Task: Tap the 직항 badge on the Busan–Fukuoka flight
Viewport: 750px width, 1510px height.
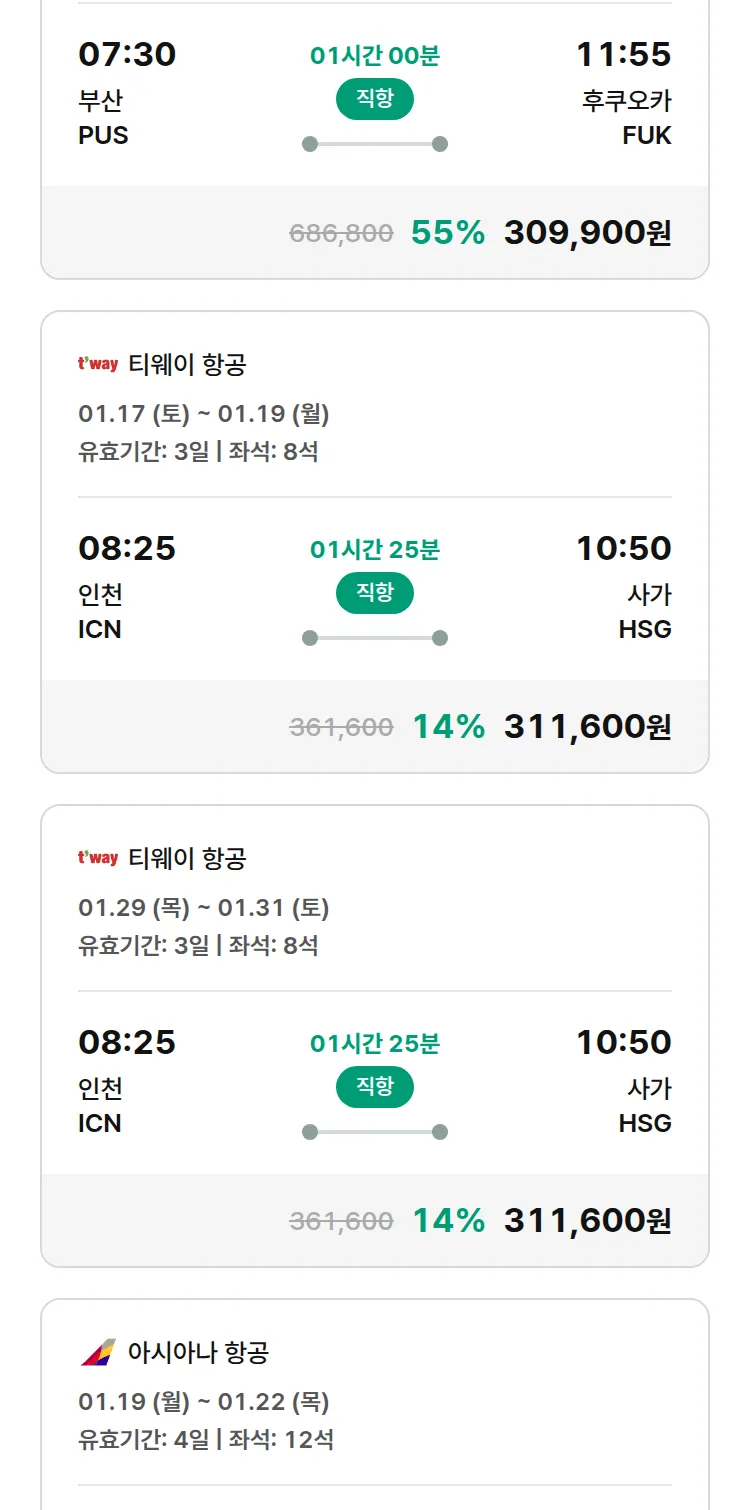Action: (375, 99)
